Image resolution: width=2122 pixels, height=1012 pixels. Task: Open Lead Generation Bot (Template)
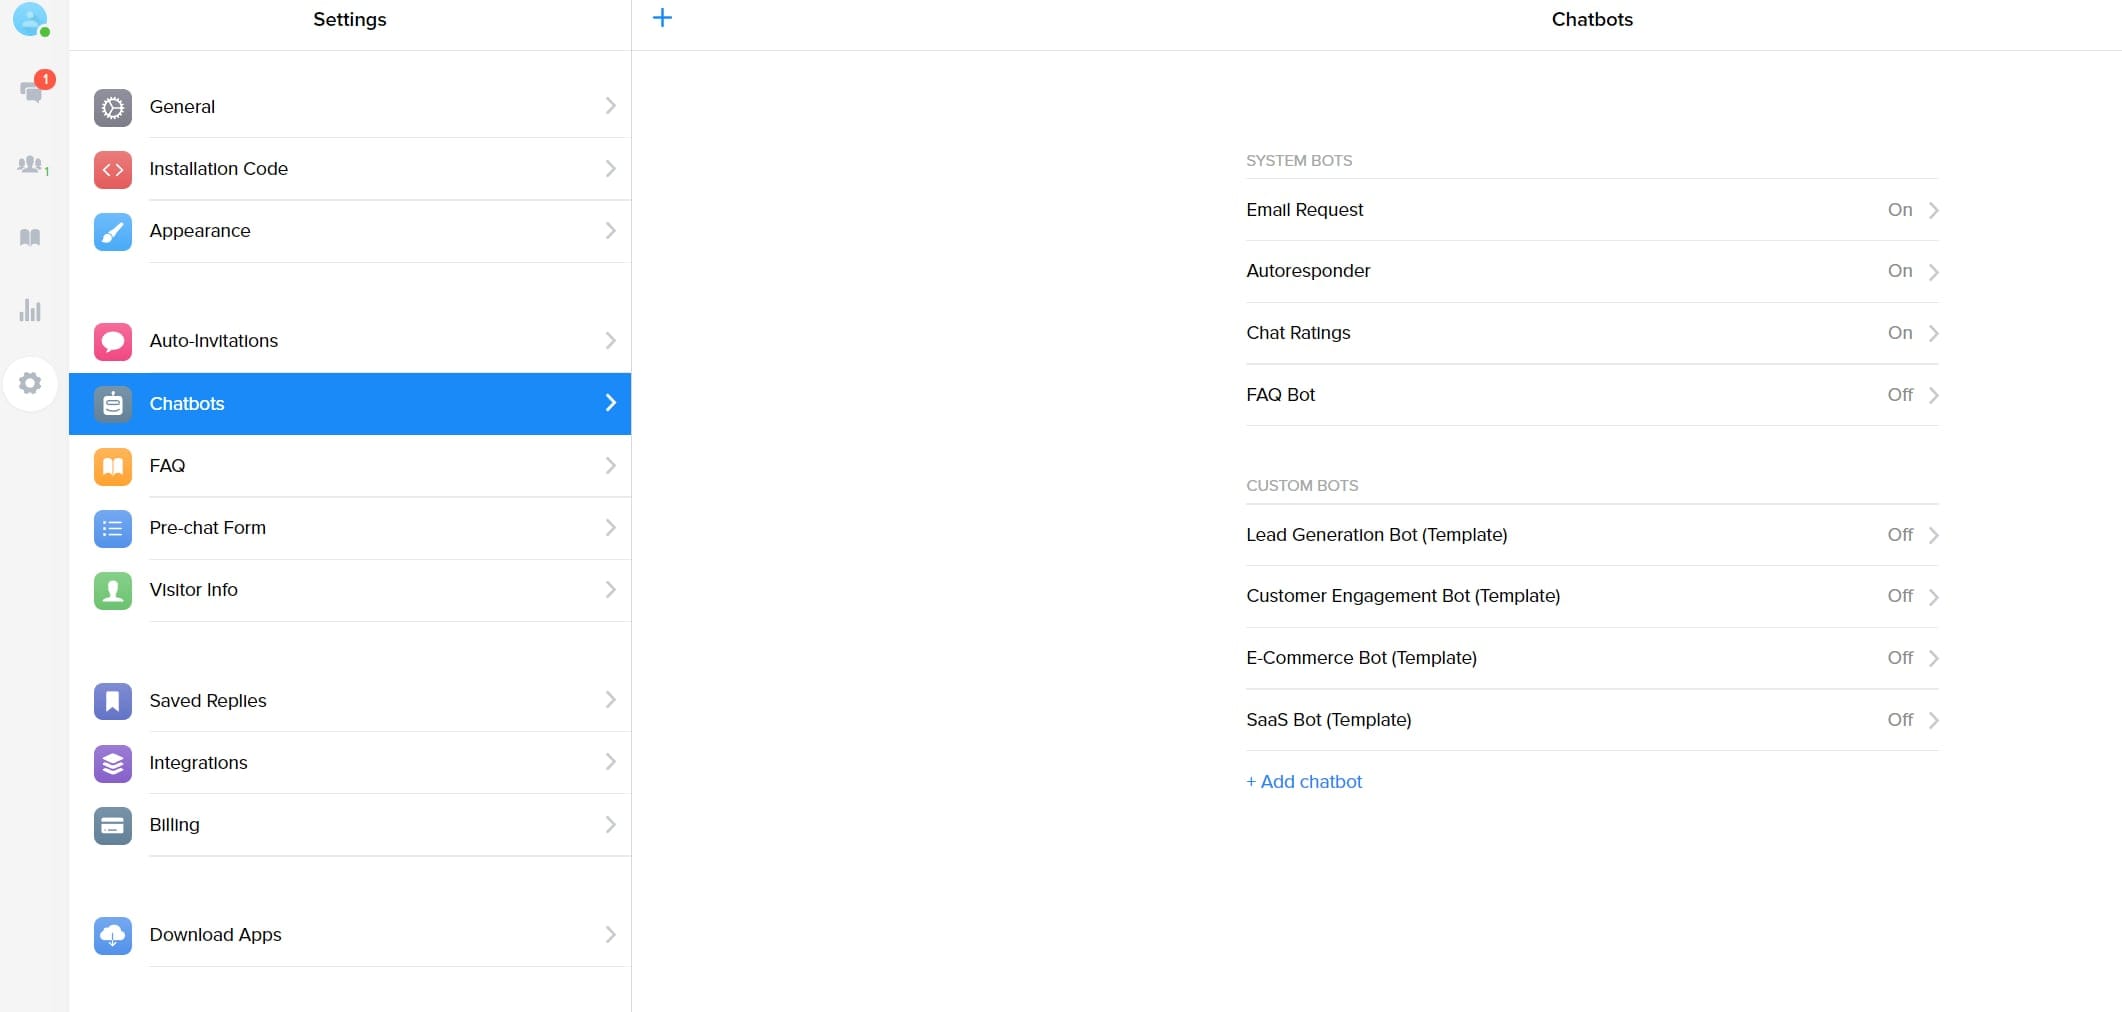tap(1376, 535)
